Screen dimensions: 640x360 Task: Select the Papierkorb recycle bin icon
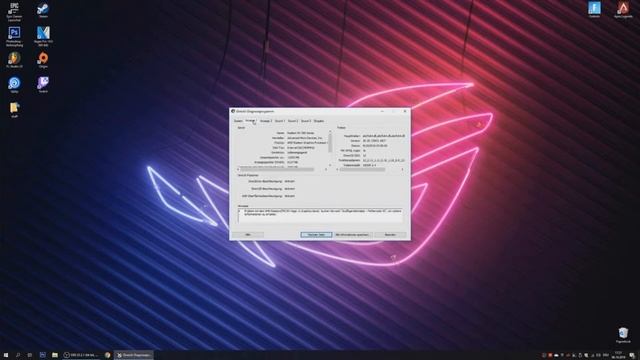[x=623, y=335]
